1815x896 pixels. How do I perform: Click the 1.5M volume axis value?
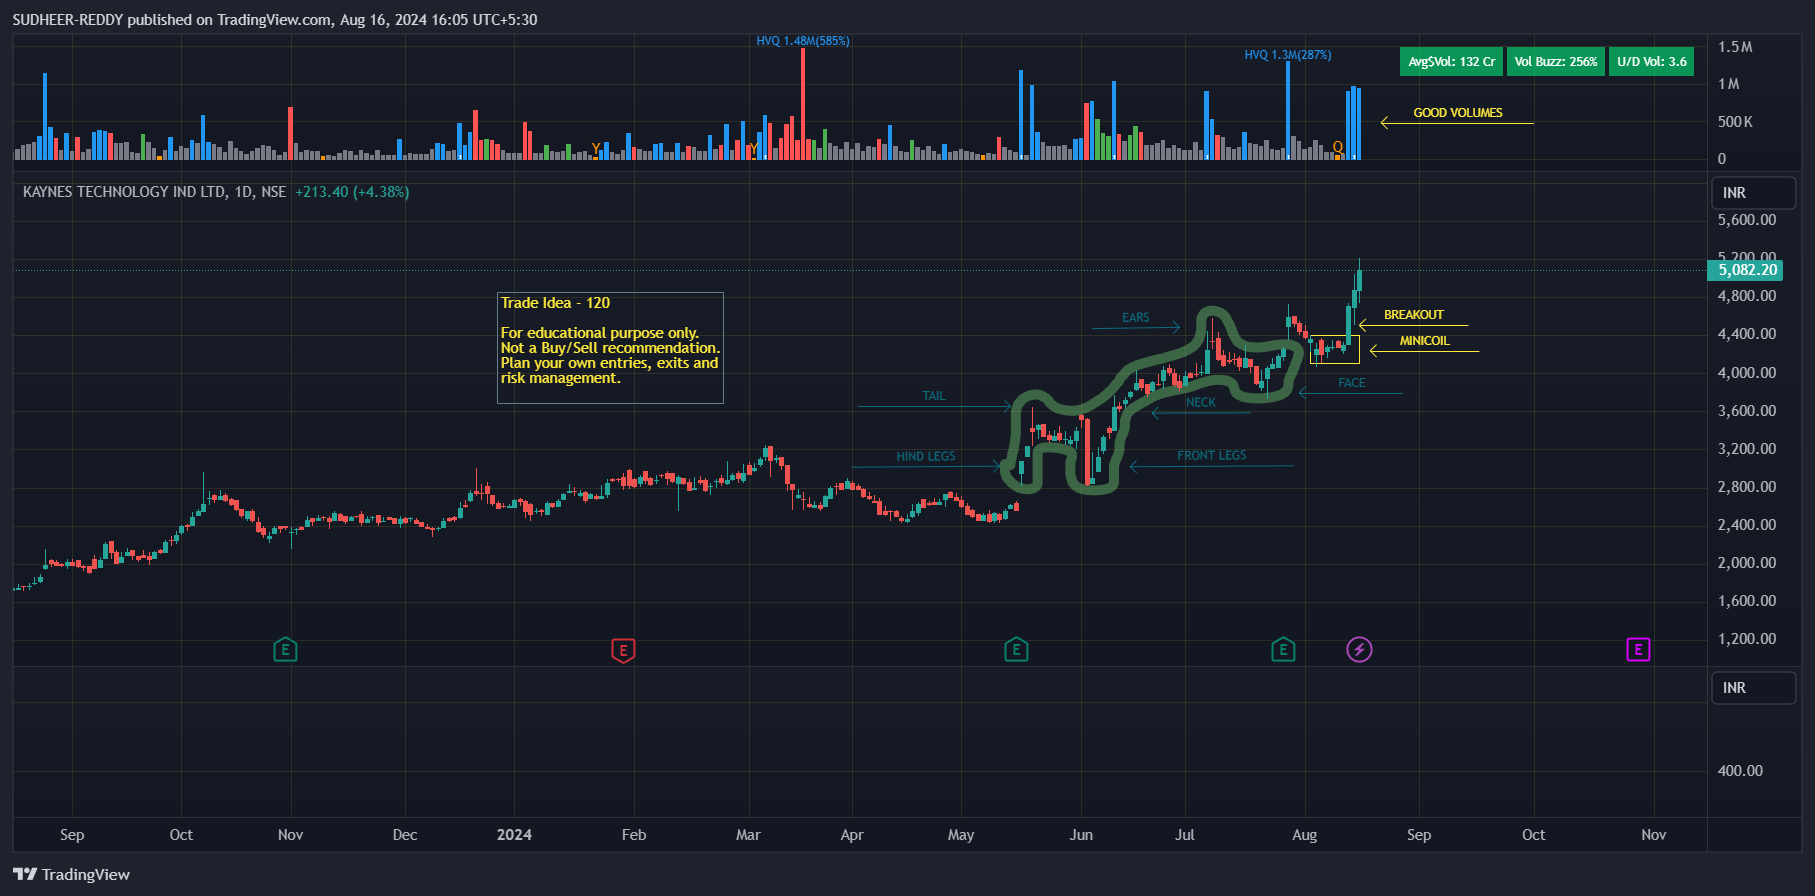pyautogui.click(x=1735, y=47)
